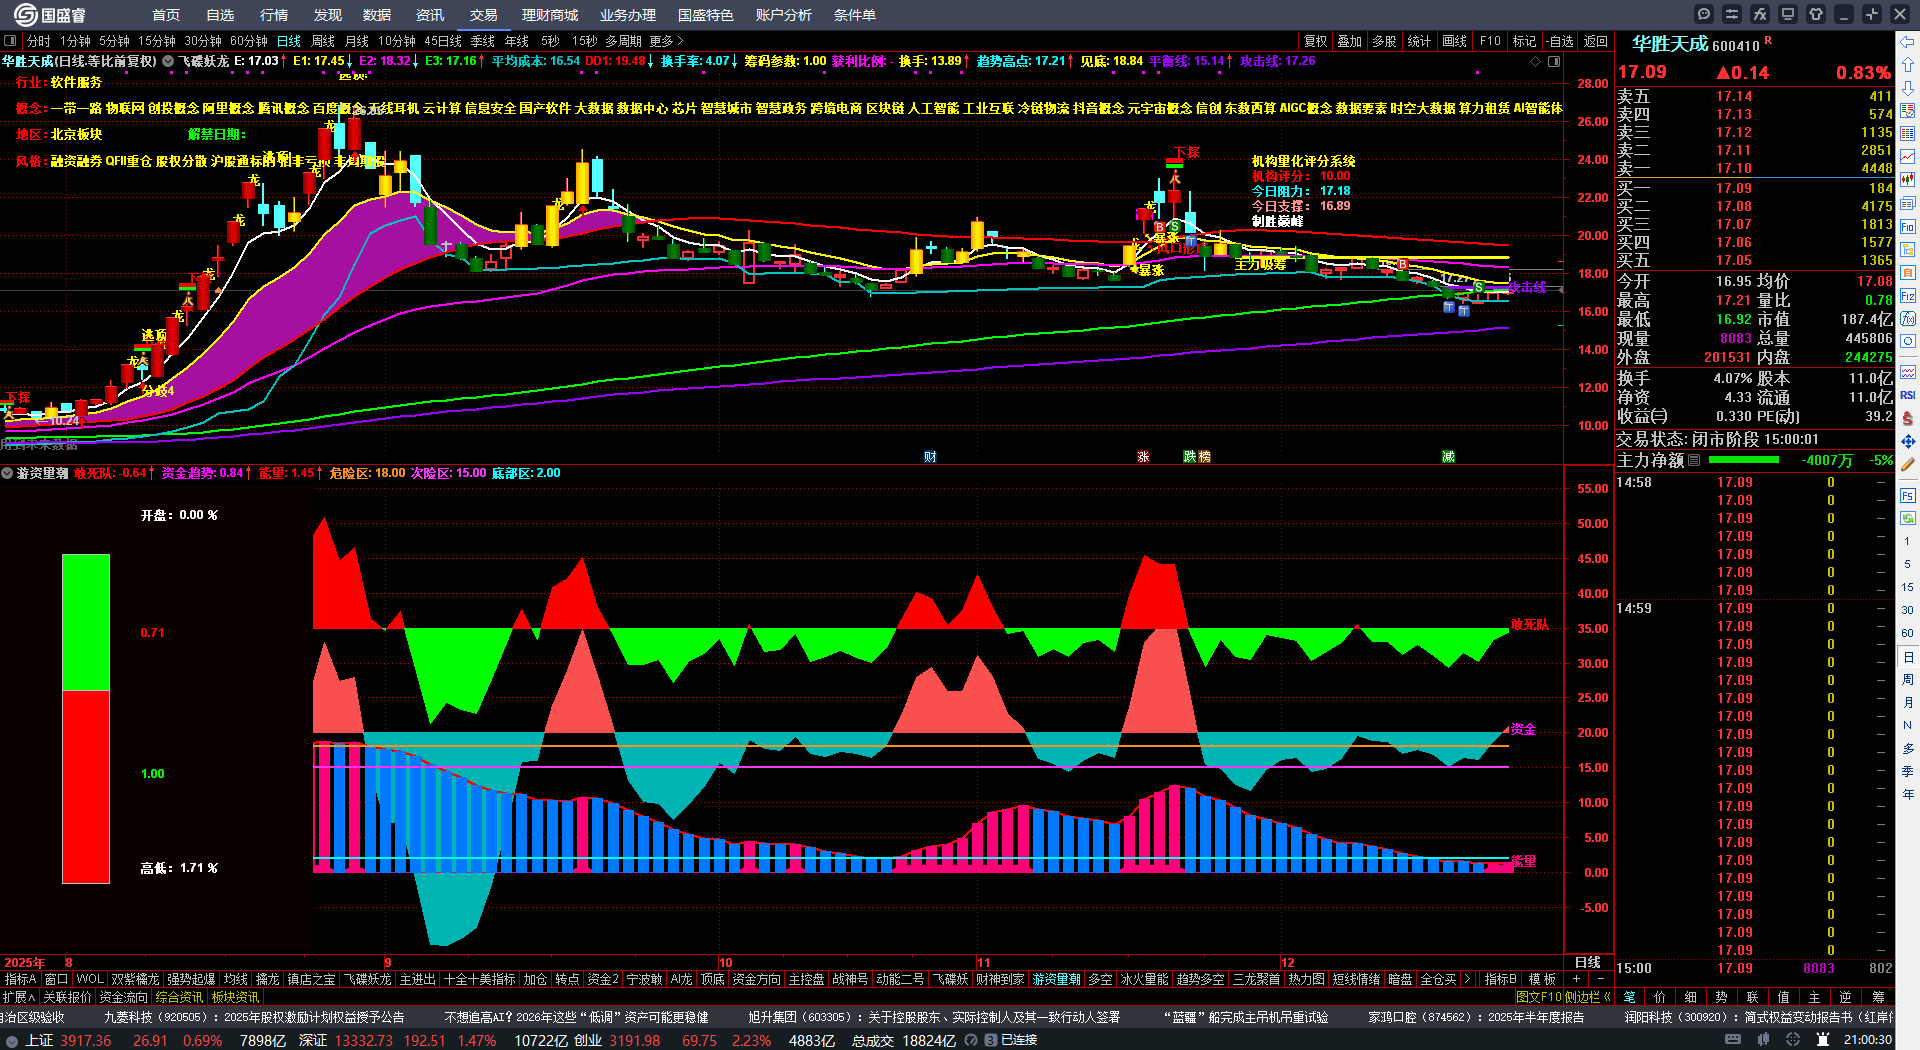Click the 15:00 final trade row

[x=1754, y=968]
